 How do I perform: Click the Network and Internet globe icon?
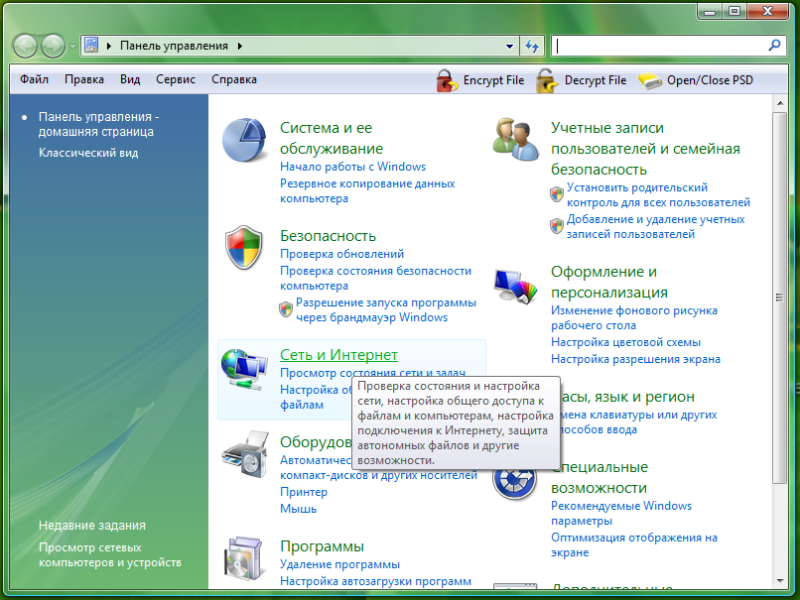[244, 369]
